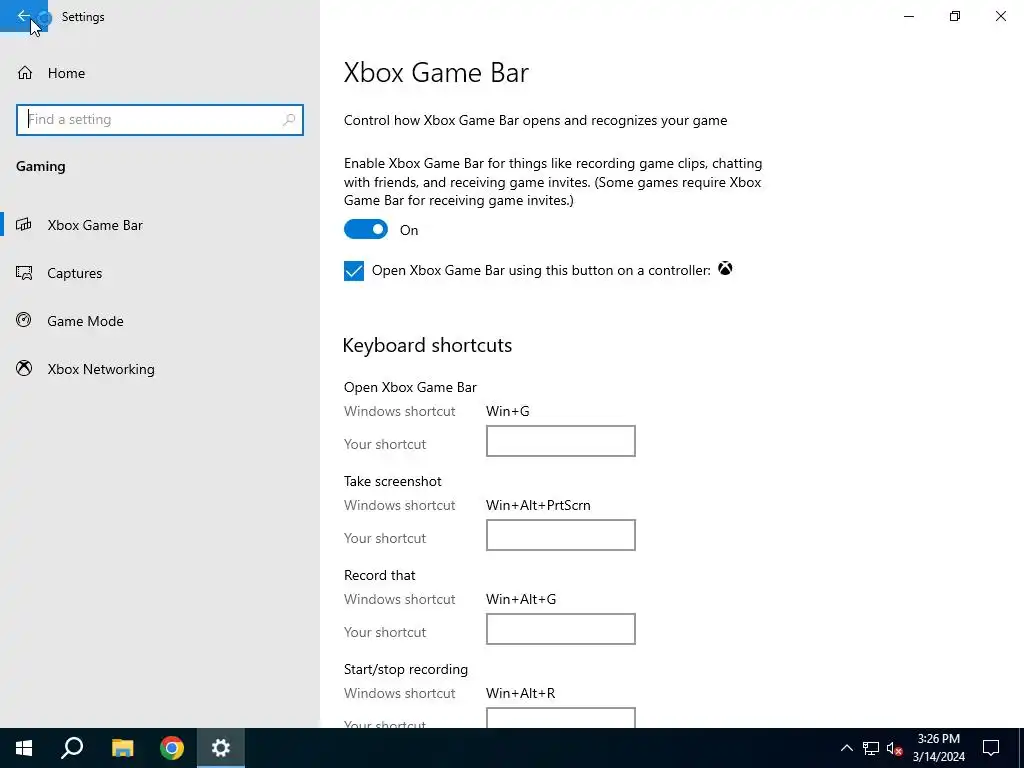Screen dimensions: 1024x768
Task: Click the network tray icon
Action: coord(871,748)
